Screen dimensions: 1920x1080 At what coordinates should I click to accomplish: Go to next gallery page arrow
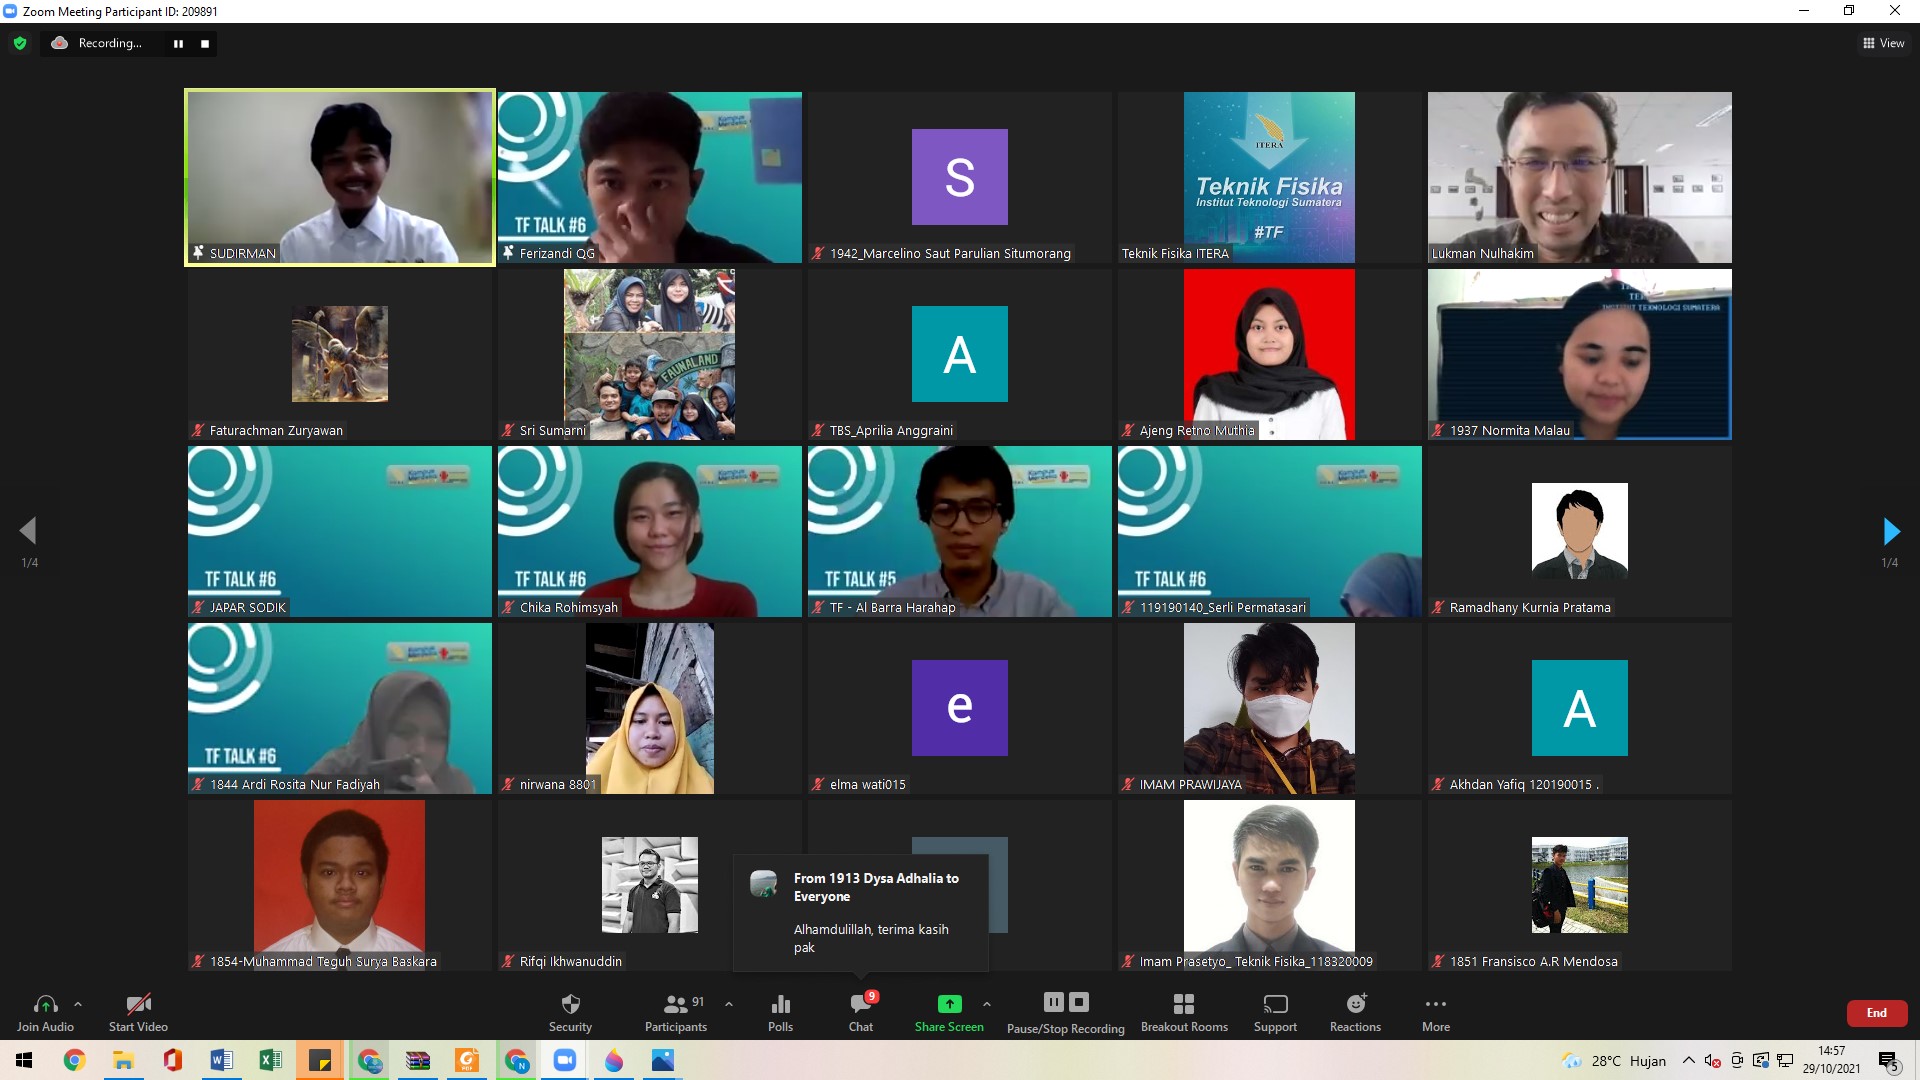pos(1891,531)
